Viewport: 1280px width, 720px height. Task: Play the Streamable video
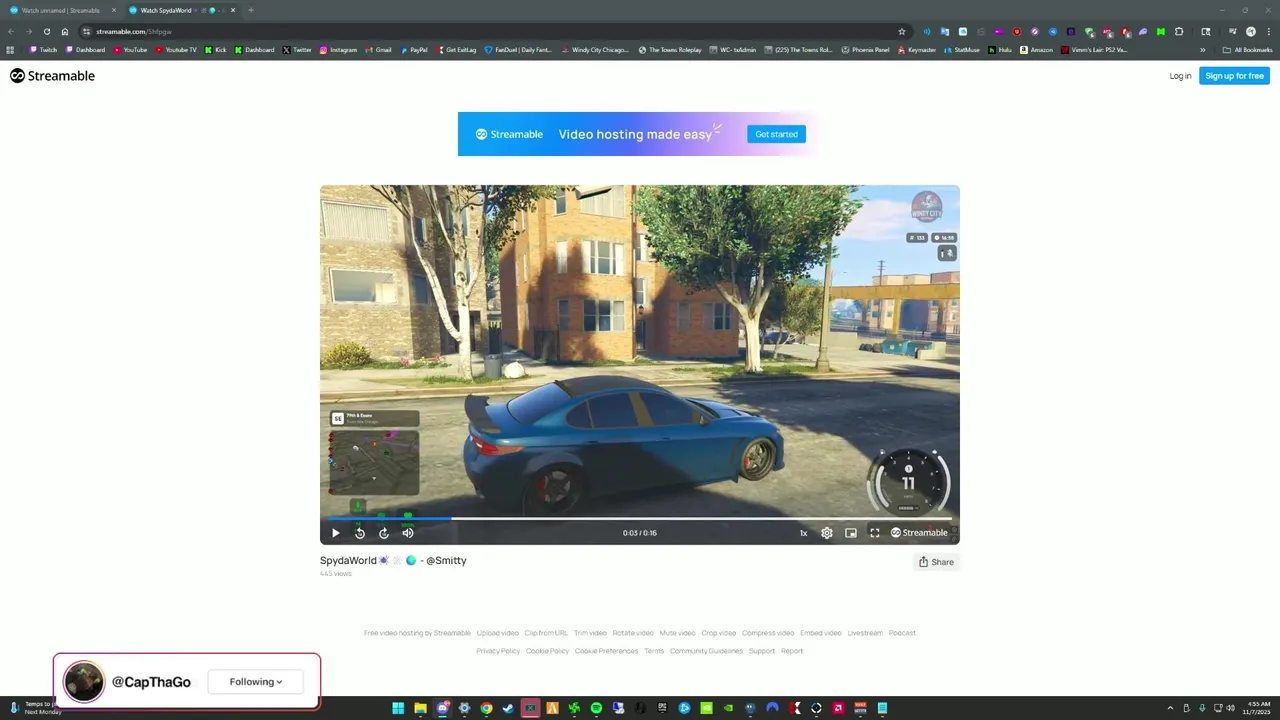tap(336, 533)
